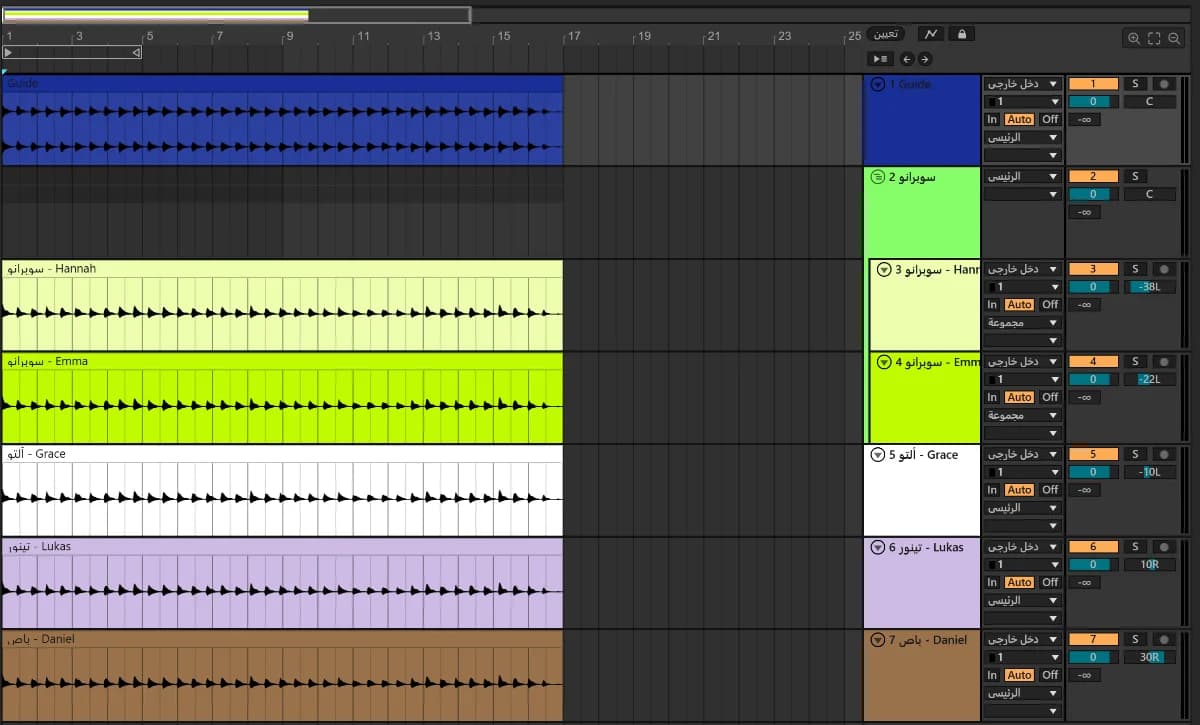Screen dimensions: 1200x725
Task: Click the back-to-arrangement play icon
Action: (880, 59)
